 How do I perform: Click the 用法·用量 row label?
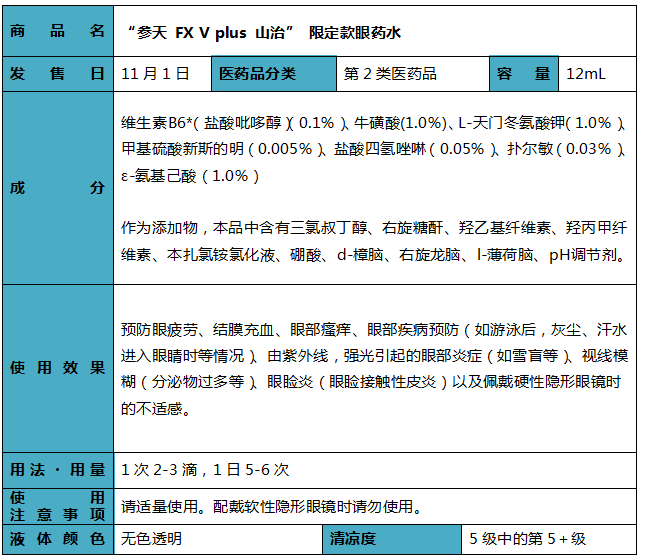pos(58,470)
